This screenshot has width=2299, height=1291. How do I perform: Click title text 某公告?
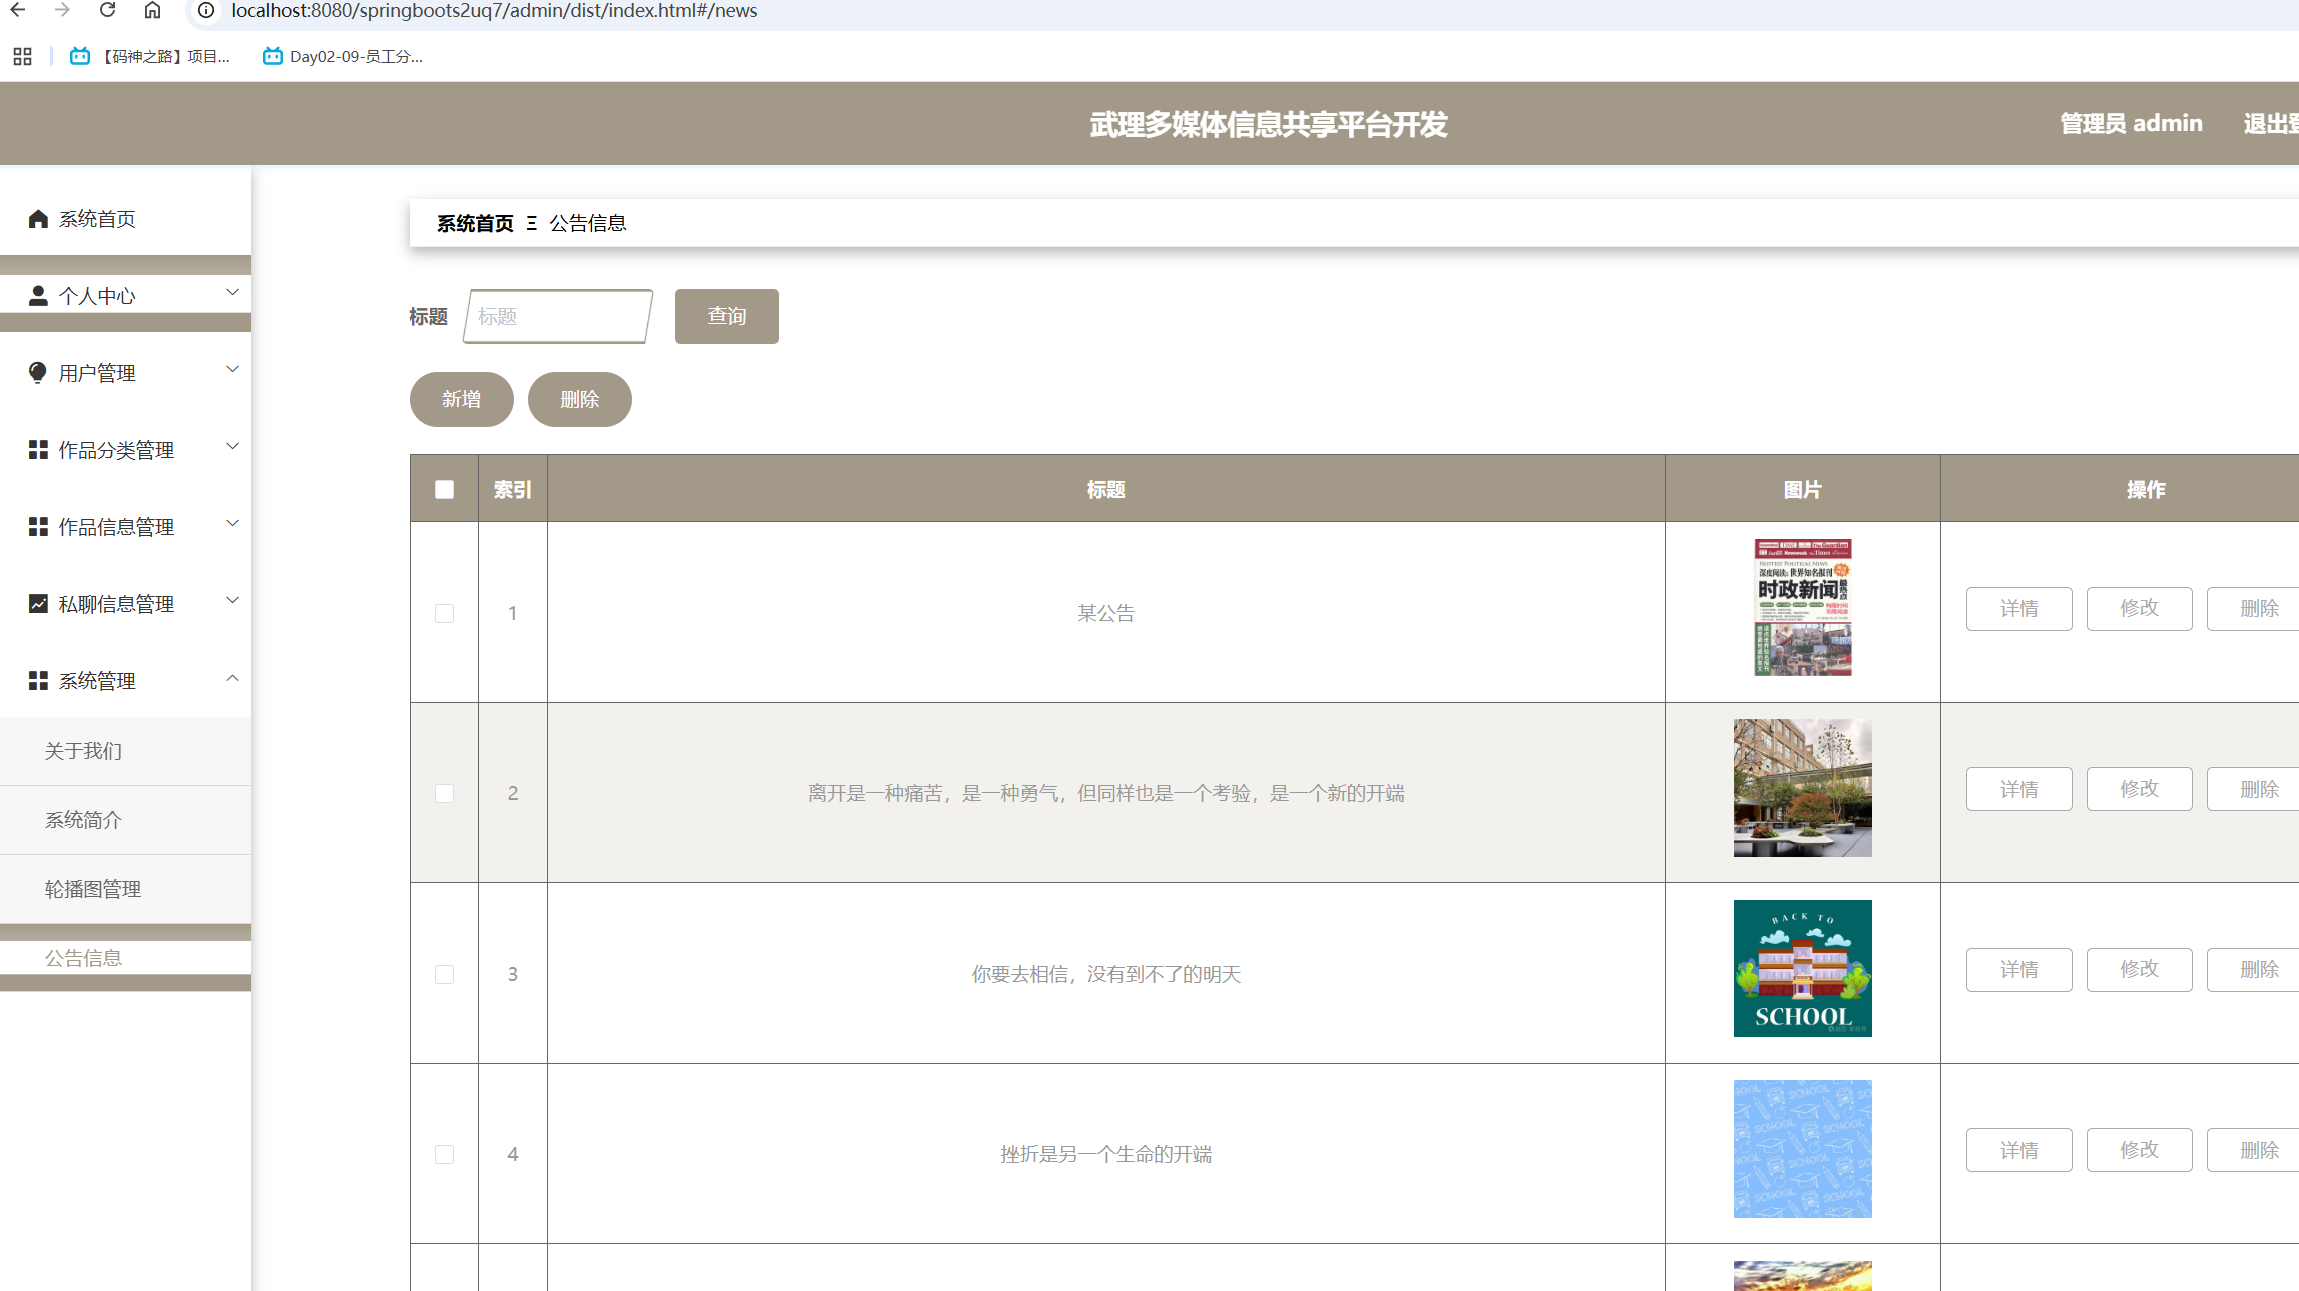1106,613
